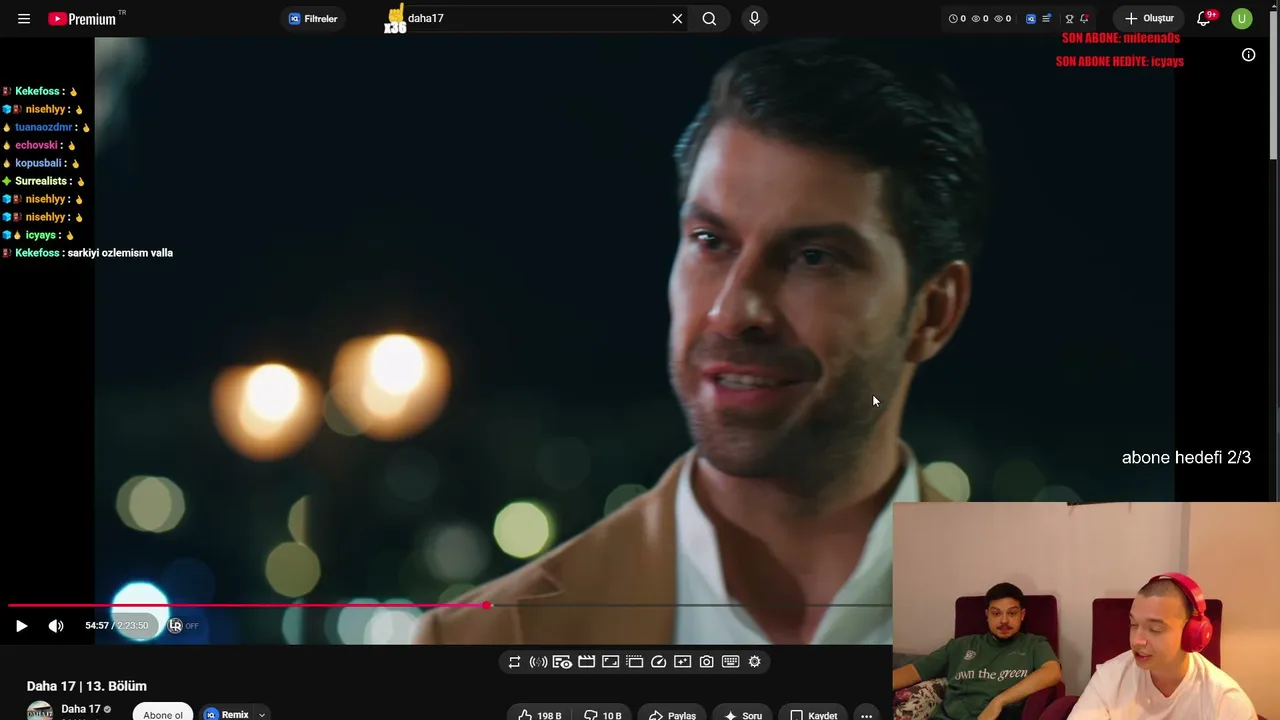Clear the search query with X
This screenshot has height=720, width=1280.
pyautogui.click(x=677, y=19)
